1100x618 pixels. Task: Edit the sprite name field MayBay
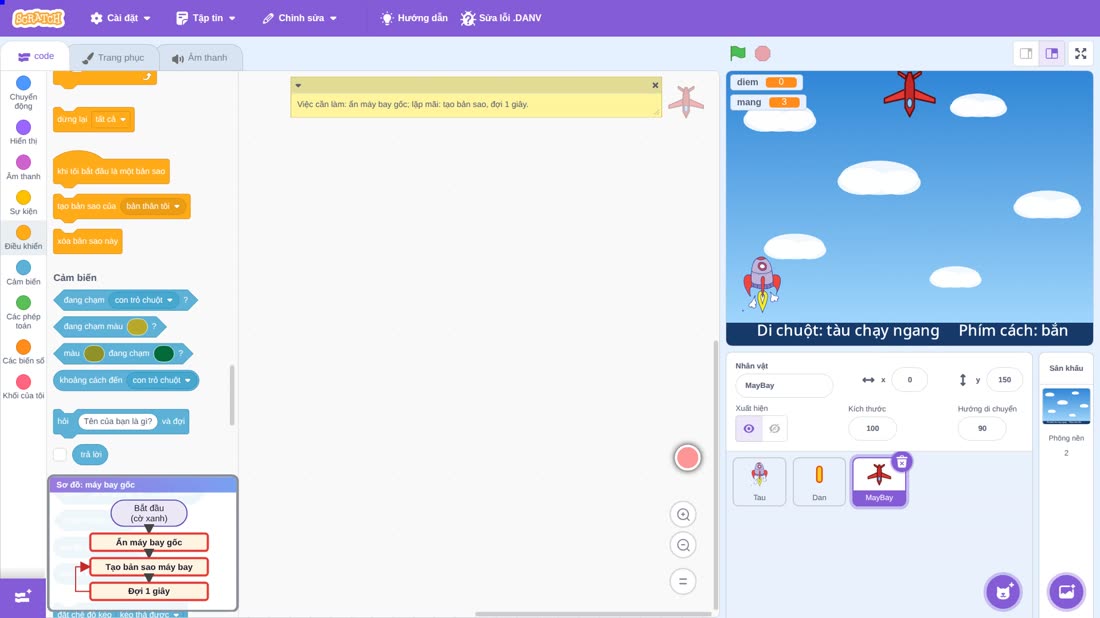[784, 385]
